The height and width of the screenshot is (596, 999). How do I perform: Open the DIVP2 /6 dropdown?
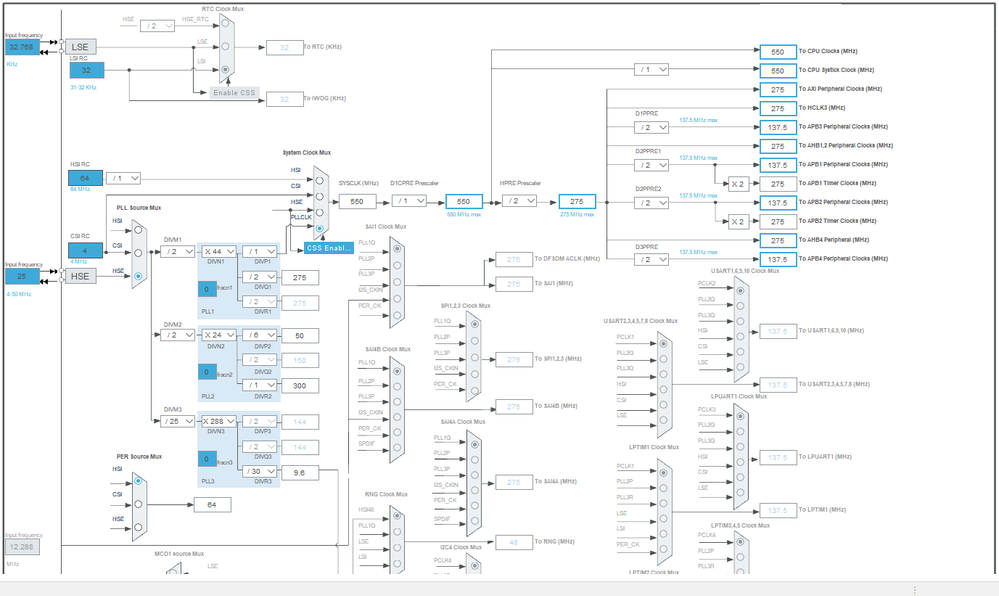pyautogui.click(x=259, y=335)
